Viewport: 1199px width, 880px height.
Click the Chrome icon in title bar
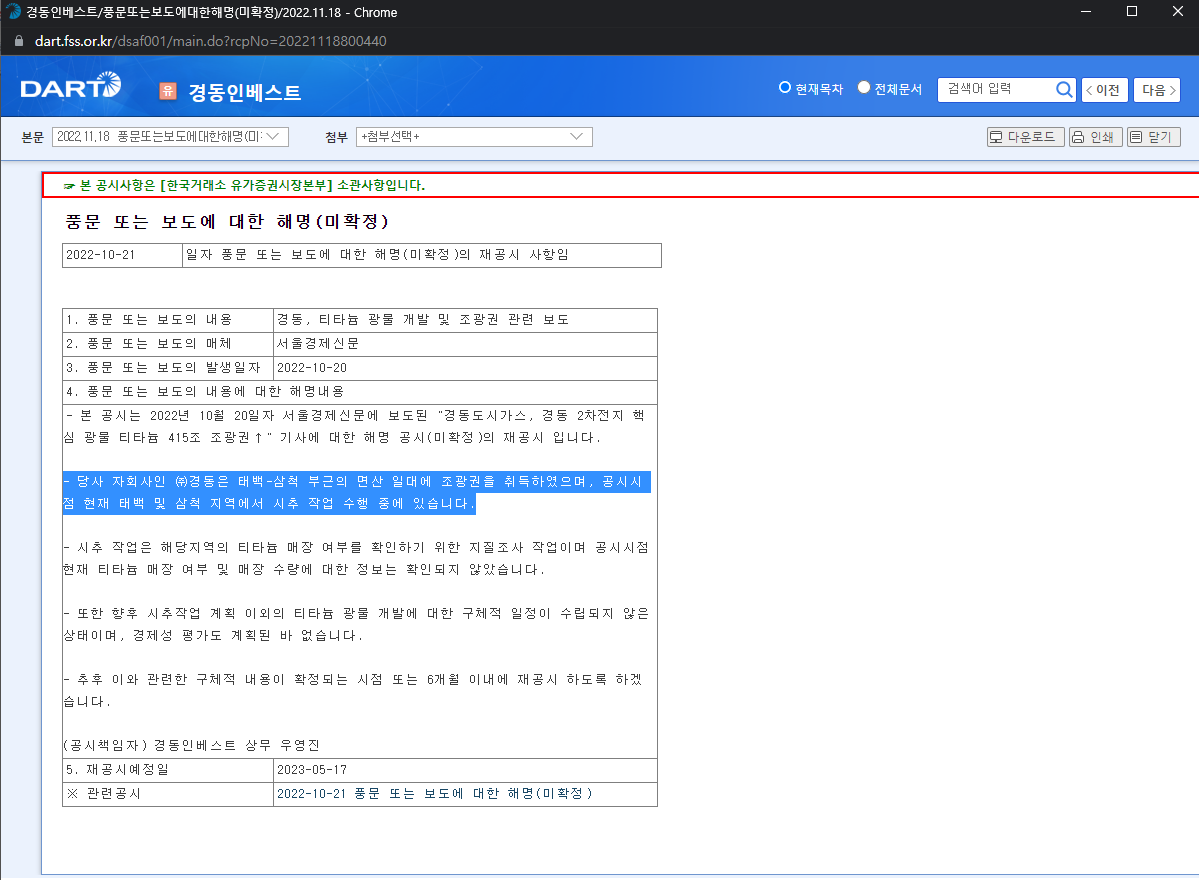[12, 12]
